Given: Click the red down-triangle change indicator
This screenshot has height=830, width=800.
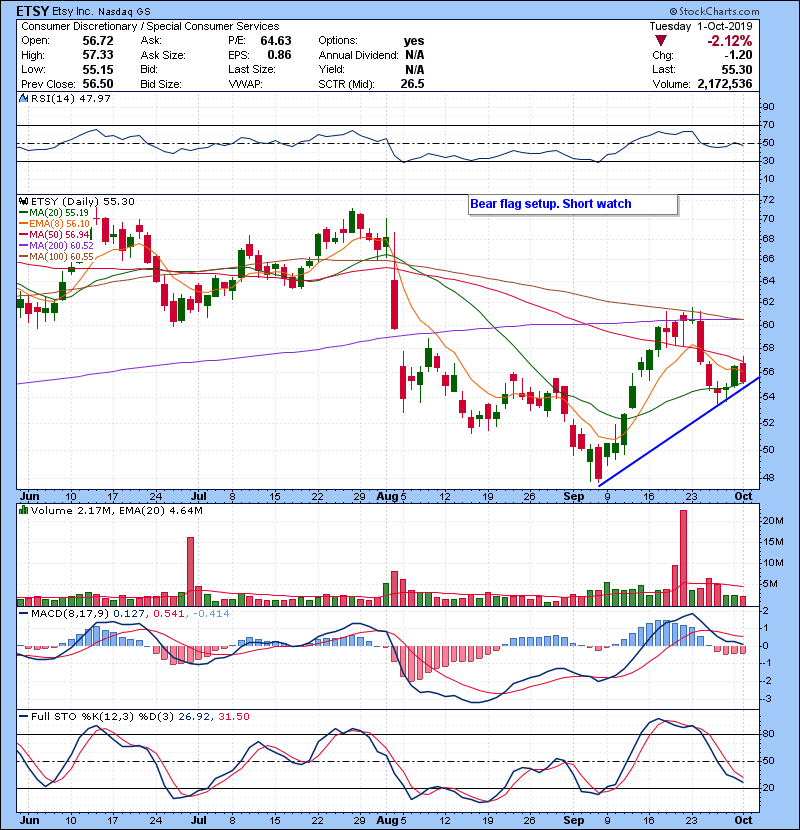Looking at the screenshot, I should 660,41.
